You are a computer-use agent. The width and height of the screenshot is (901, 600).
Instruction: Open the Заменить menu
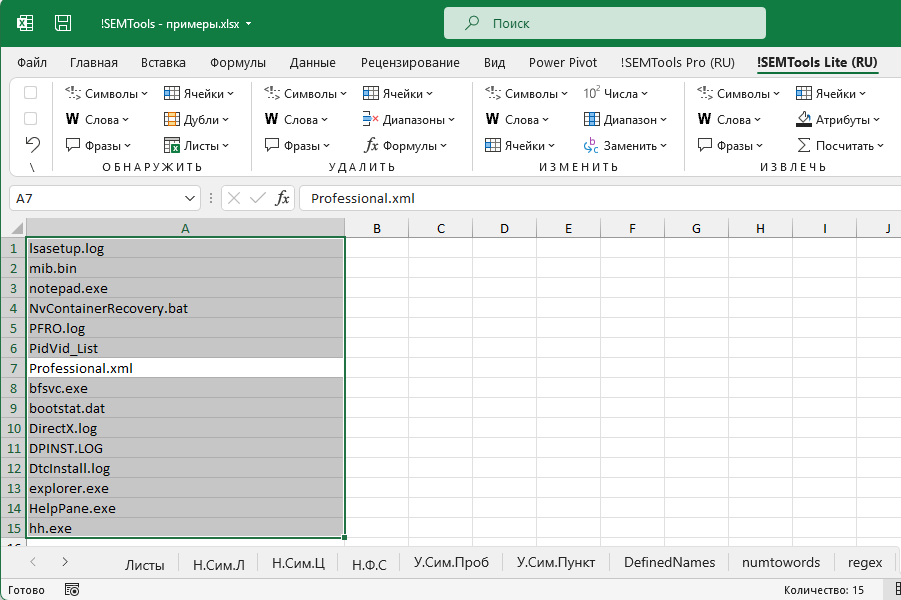point(625,145)
